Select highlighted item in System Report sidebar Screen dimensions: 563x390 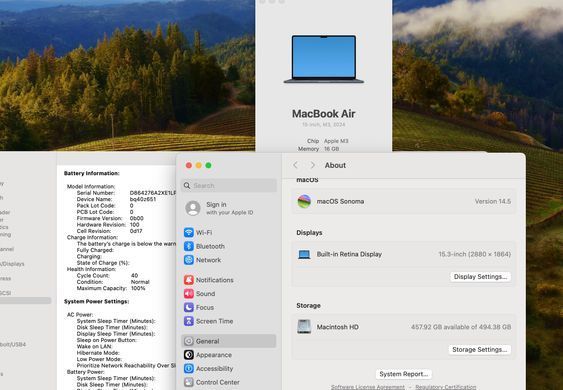point(25,301)
